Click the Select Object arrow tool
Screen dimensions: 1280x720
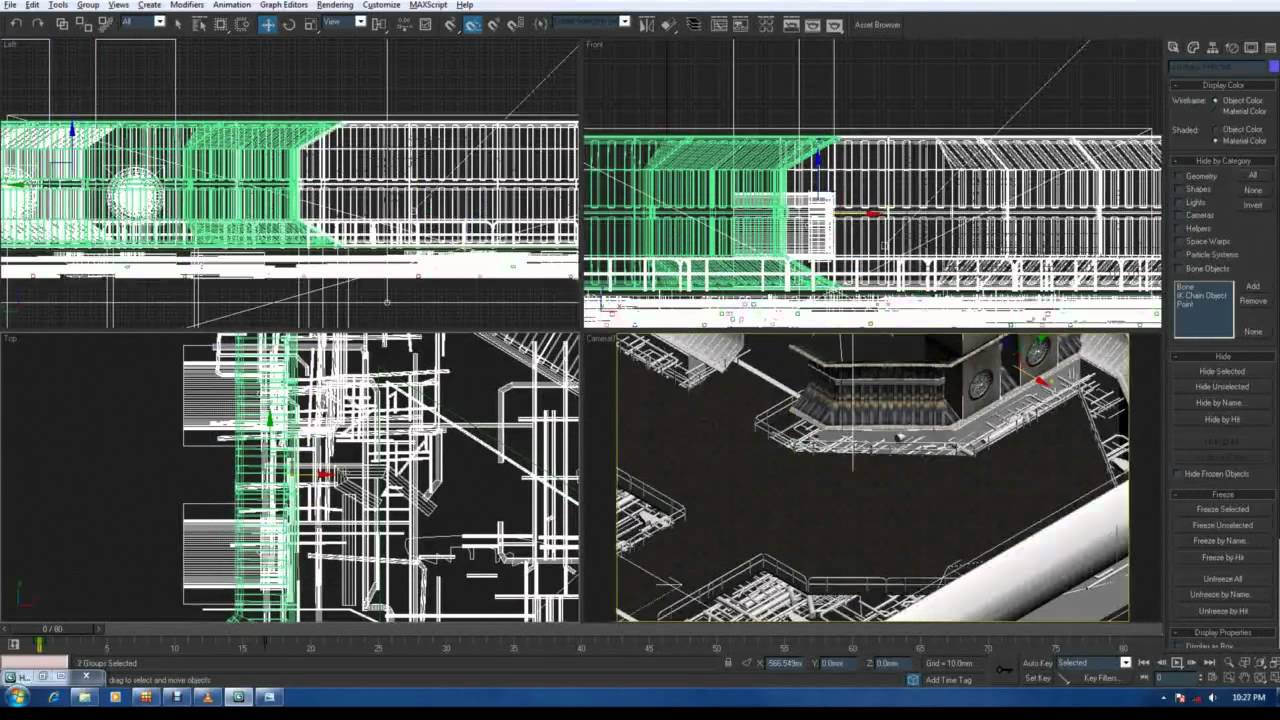tap(177, 23)
